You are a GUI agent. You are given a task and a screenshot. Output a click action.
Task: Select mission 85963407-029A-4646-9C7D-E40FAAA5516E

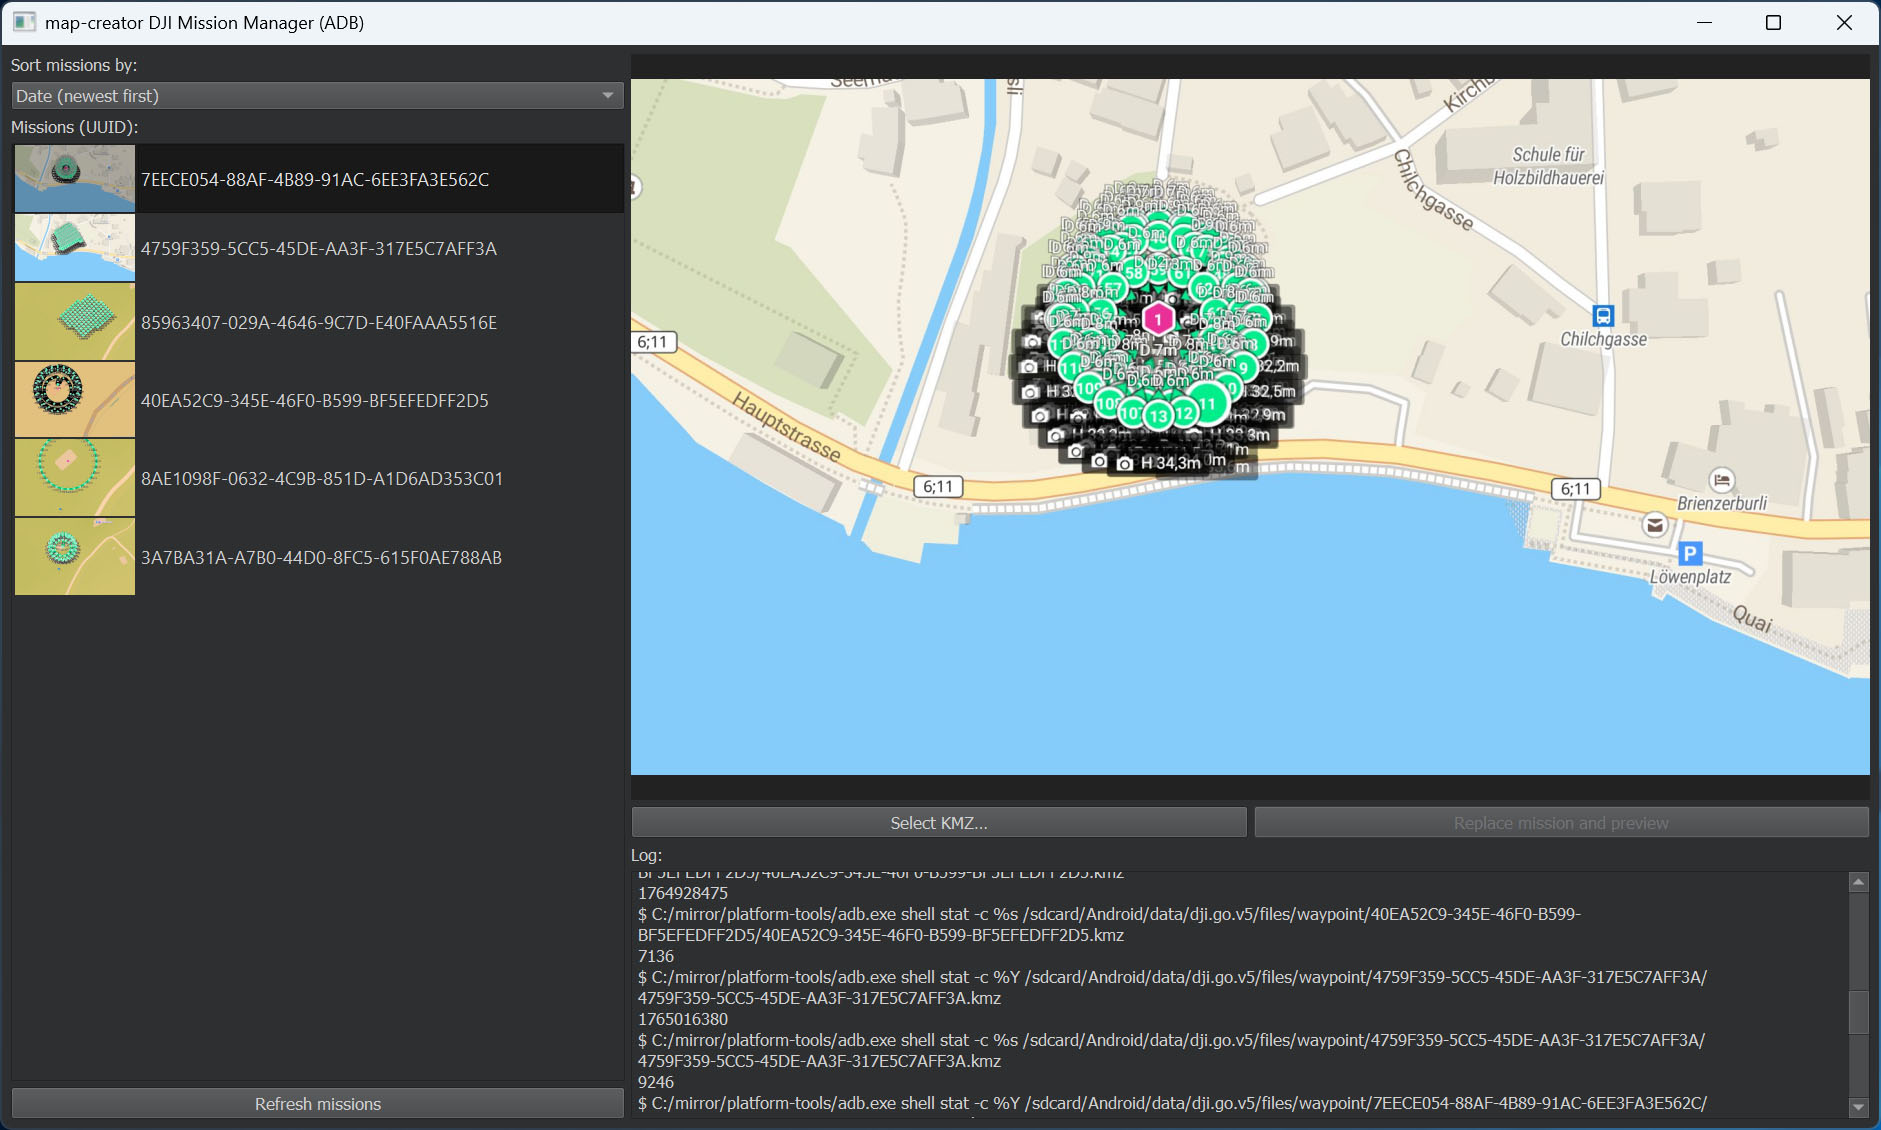pyautogui.click(x=318, y=323)
